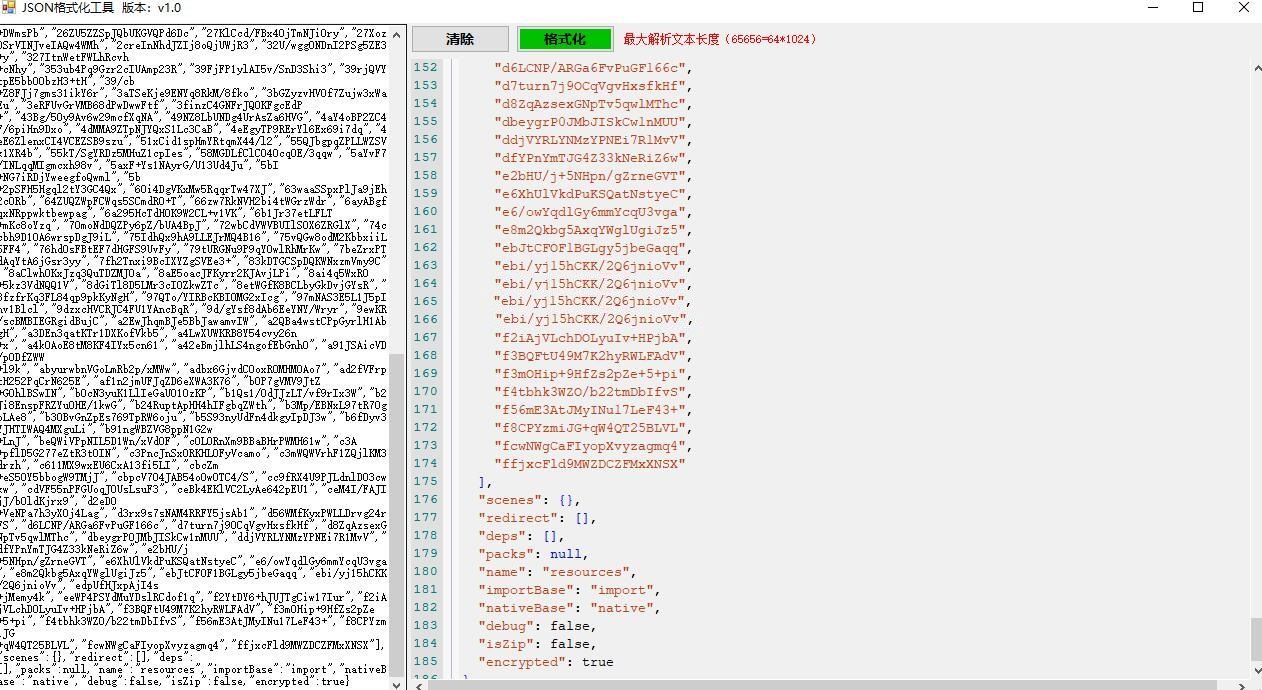Click inside the raw JSON input text area
Image resolution: width=1262 pixels, height=690 pixels.
(x=190, y=300)
